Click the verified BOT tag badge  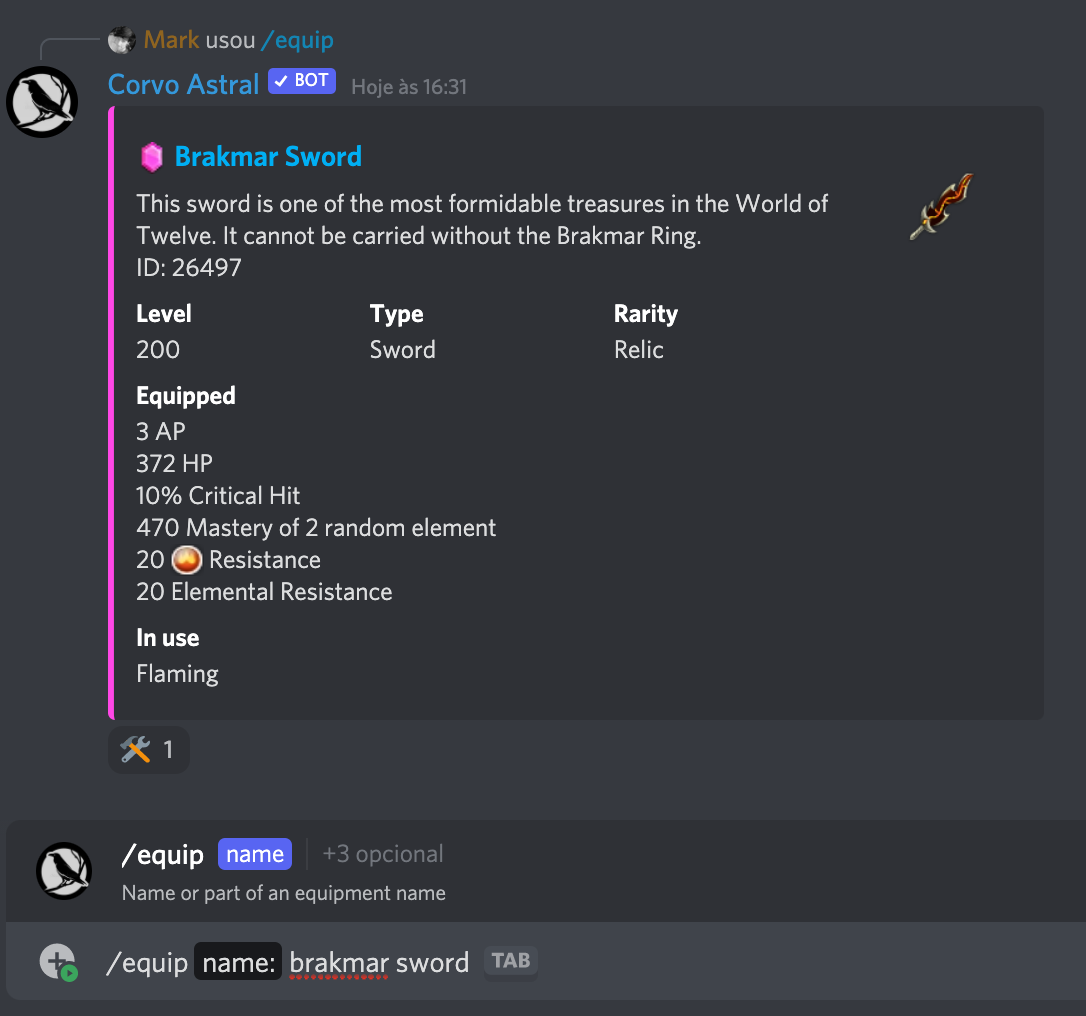[x=302, y=82]
